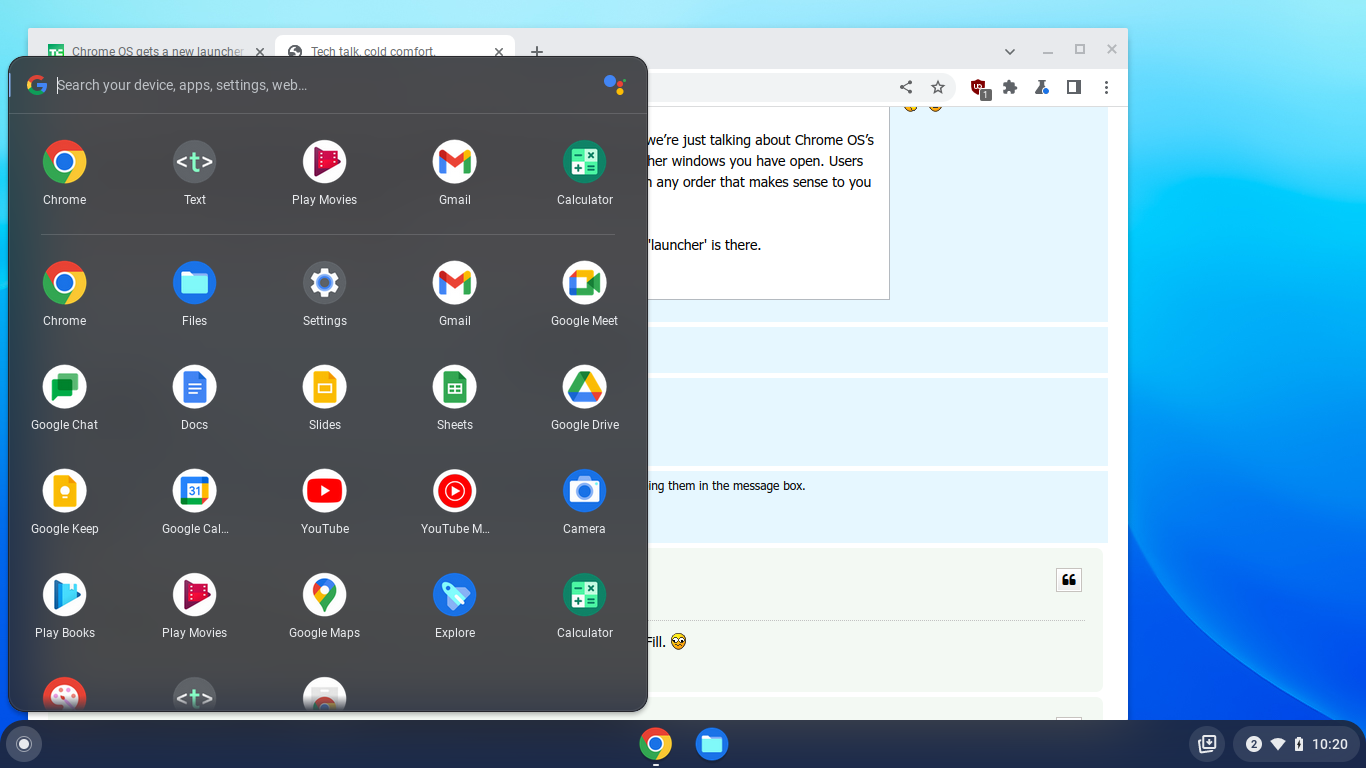Open Play Movies in the recent apps row
The height and width of the screenshot is (768, 1366).
(324, 173)
